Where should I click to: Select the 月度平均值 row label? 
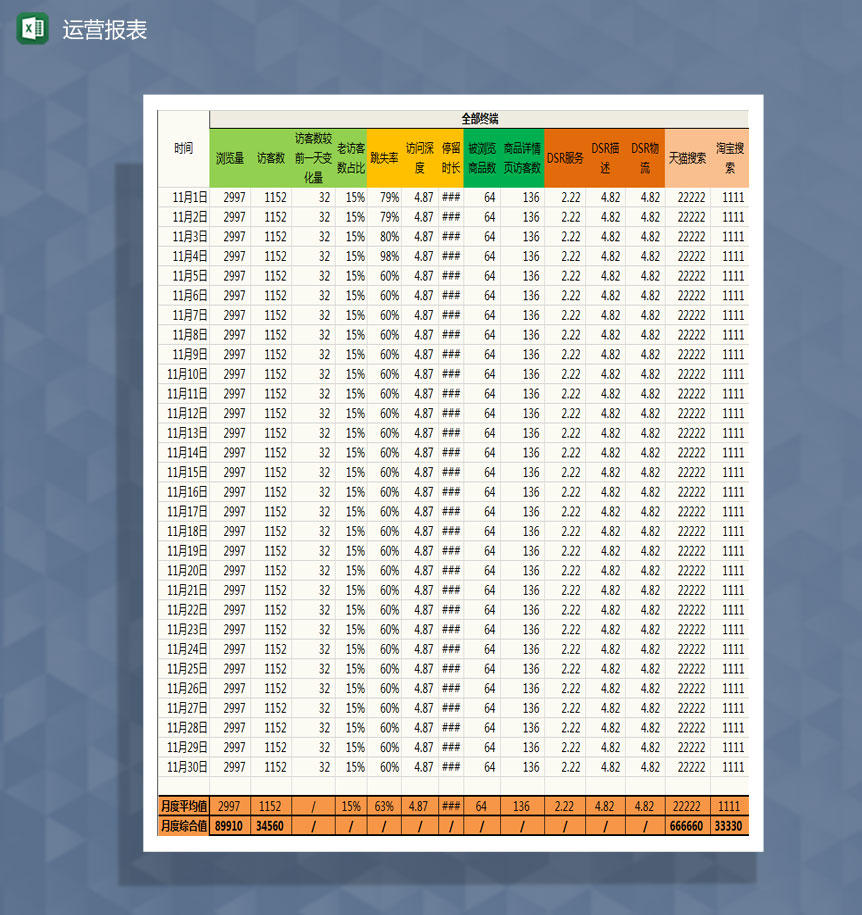(x=184, y=806)
